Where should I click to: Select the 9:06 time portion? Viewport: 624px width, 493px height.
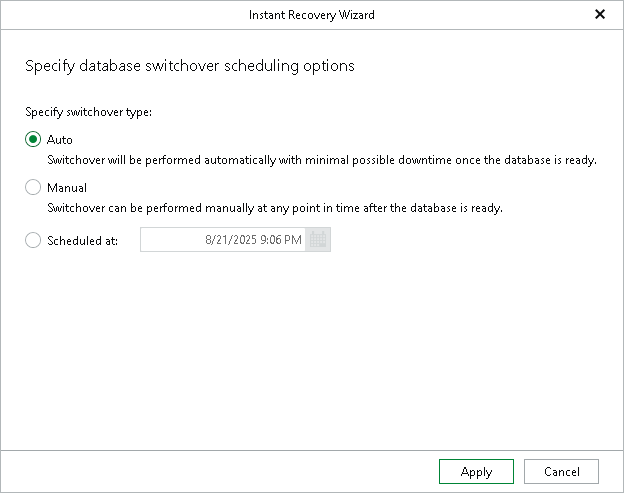(x=271, y=240)
